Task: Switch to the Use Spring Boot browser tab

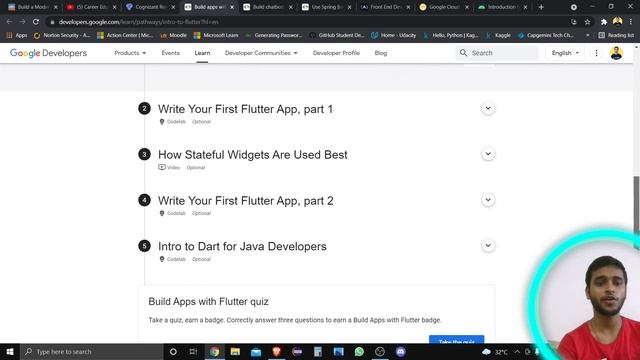Action: [x=326, y=7]
